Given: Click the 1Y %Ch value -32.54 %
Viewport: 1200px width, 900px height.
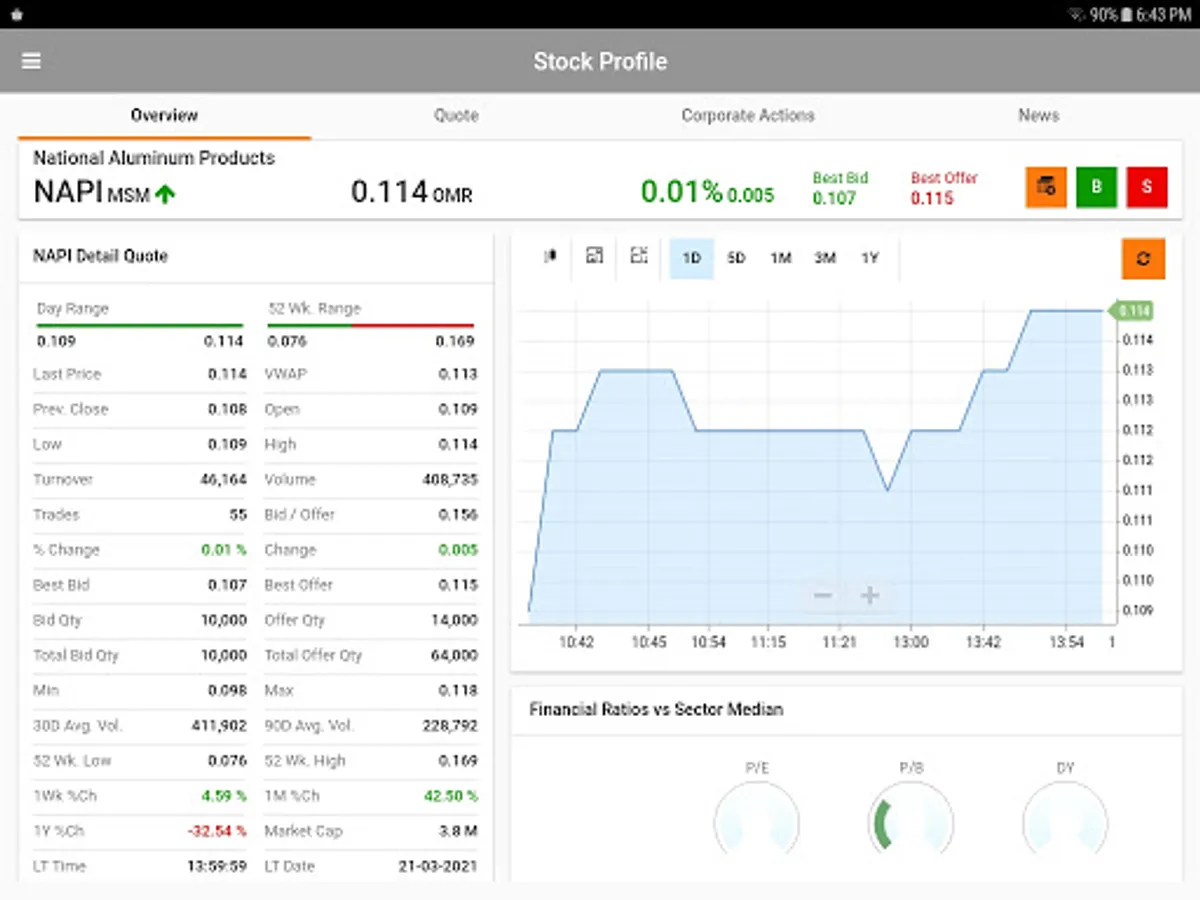Looking at the screenshot, I should pyautogui.click(x=217, y=831).
